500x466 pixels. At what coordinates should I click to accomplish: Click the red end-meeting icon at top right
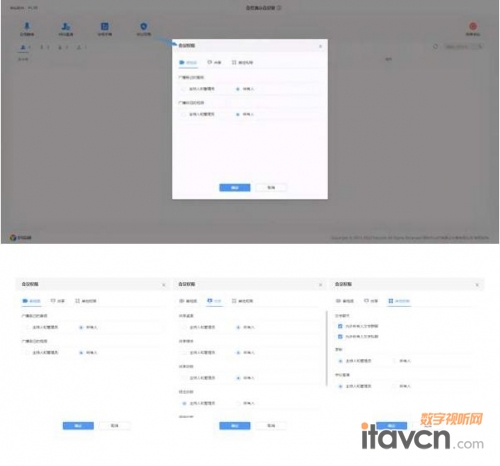coord(473,26)
